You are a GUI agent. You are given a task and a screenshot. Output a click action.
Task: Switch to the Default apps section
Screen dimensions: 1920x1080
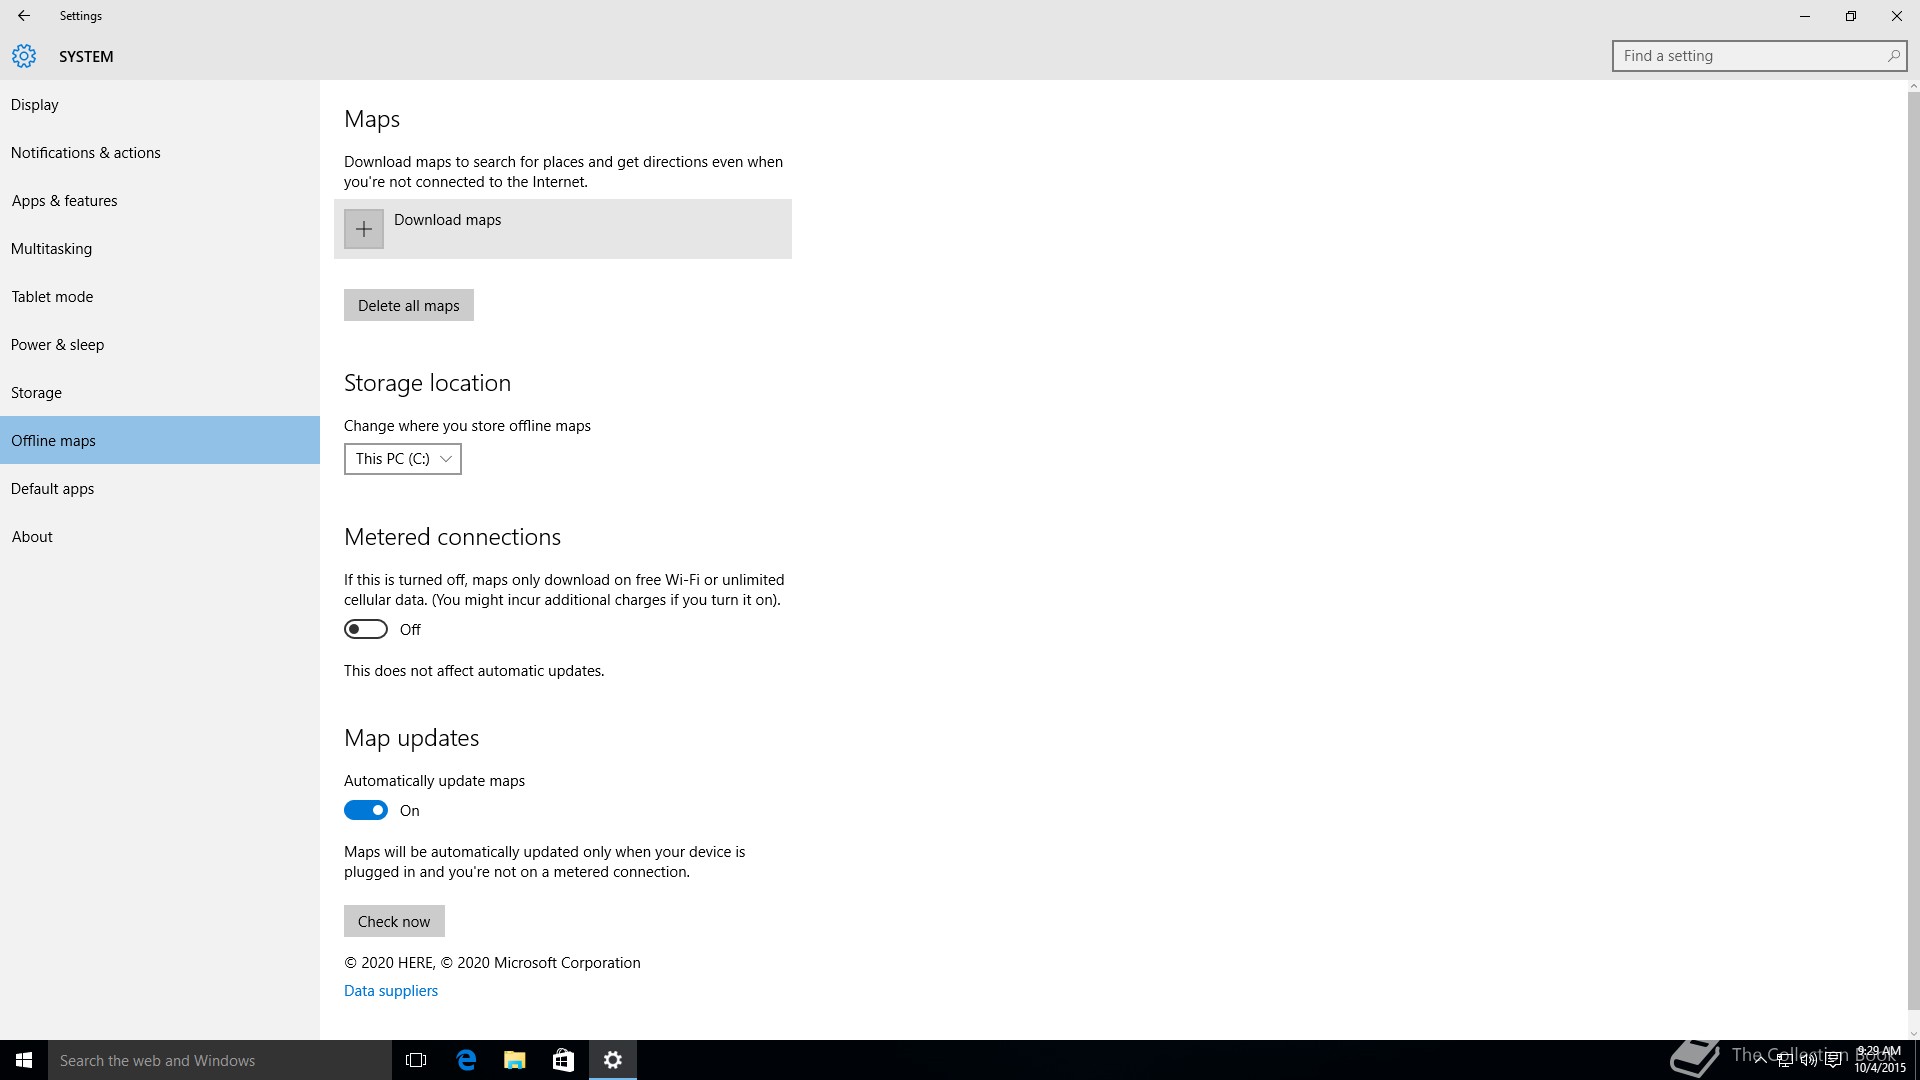click(x=52, y=489)
